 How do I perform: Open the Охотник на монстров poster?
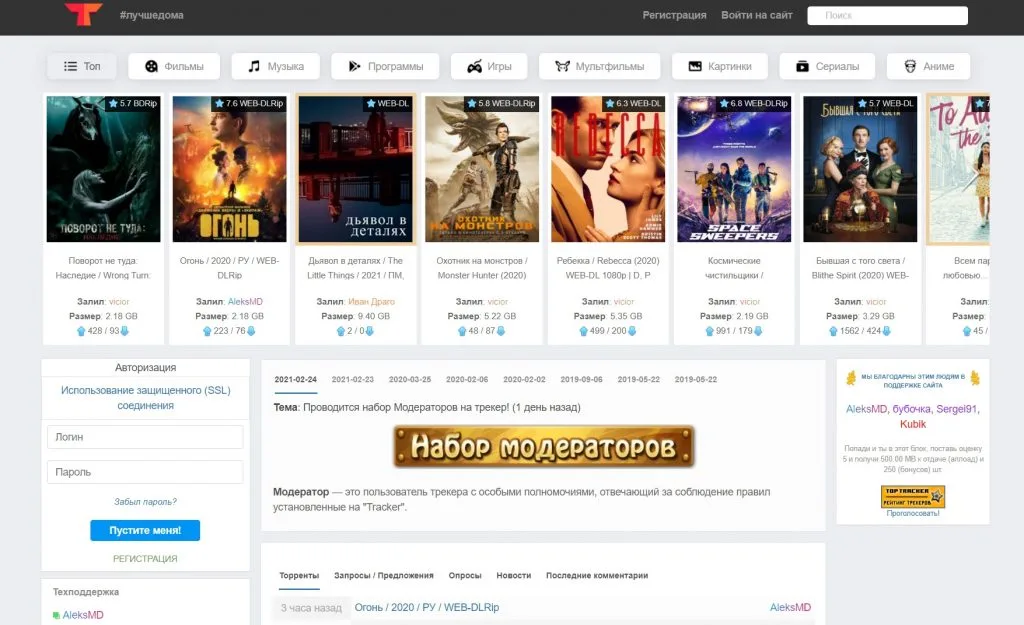[482, 169]
